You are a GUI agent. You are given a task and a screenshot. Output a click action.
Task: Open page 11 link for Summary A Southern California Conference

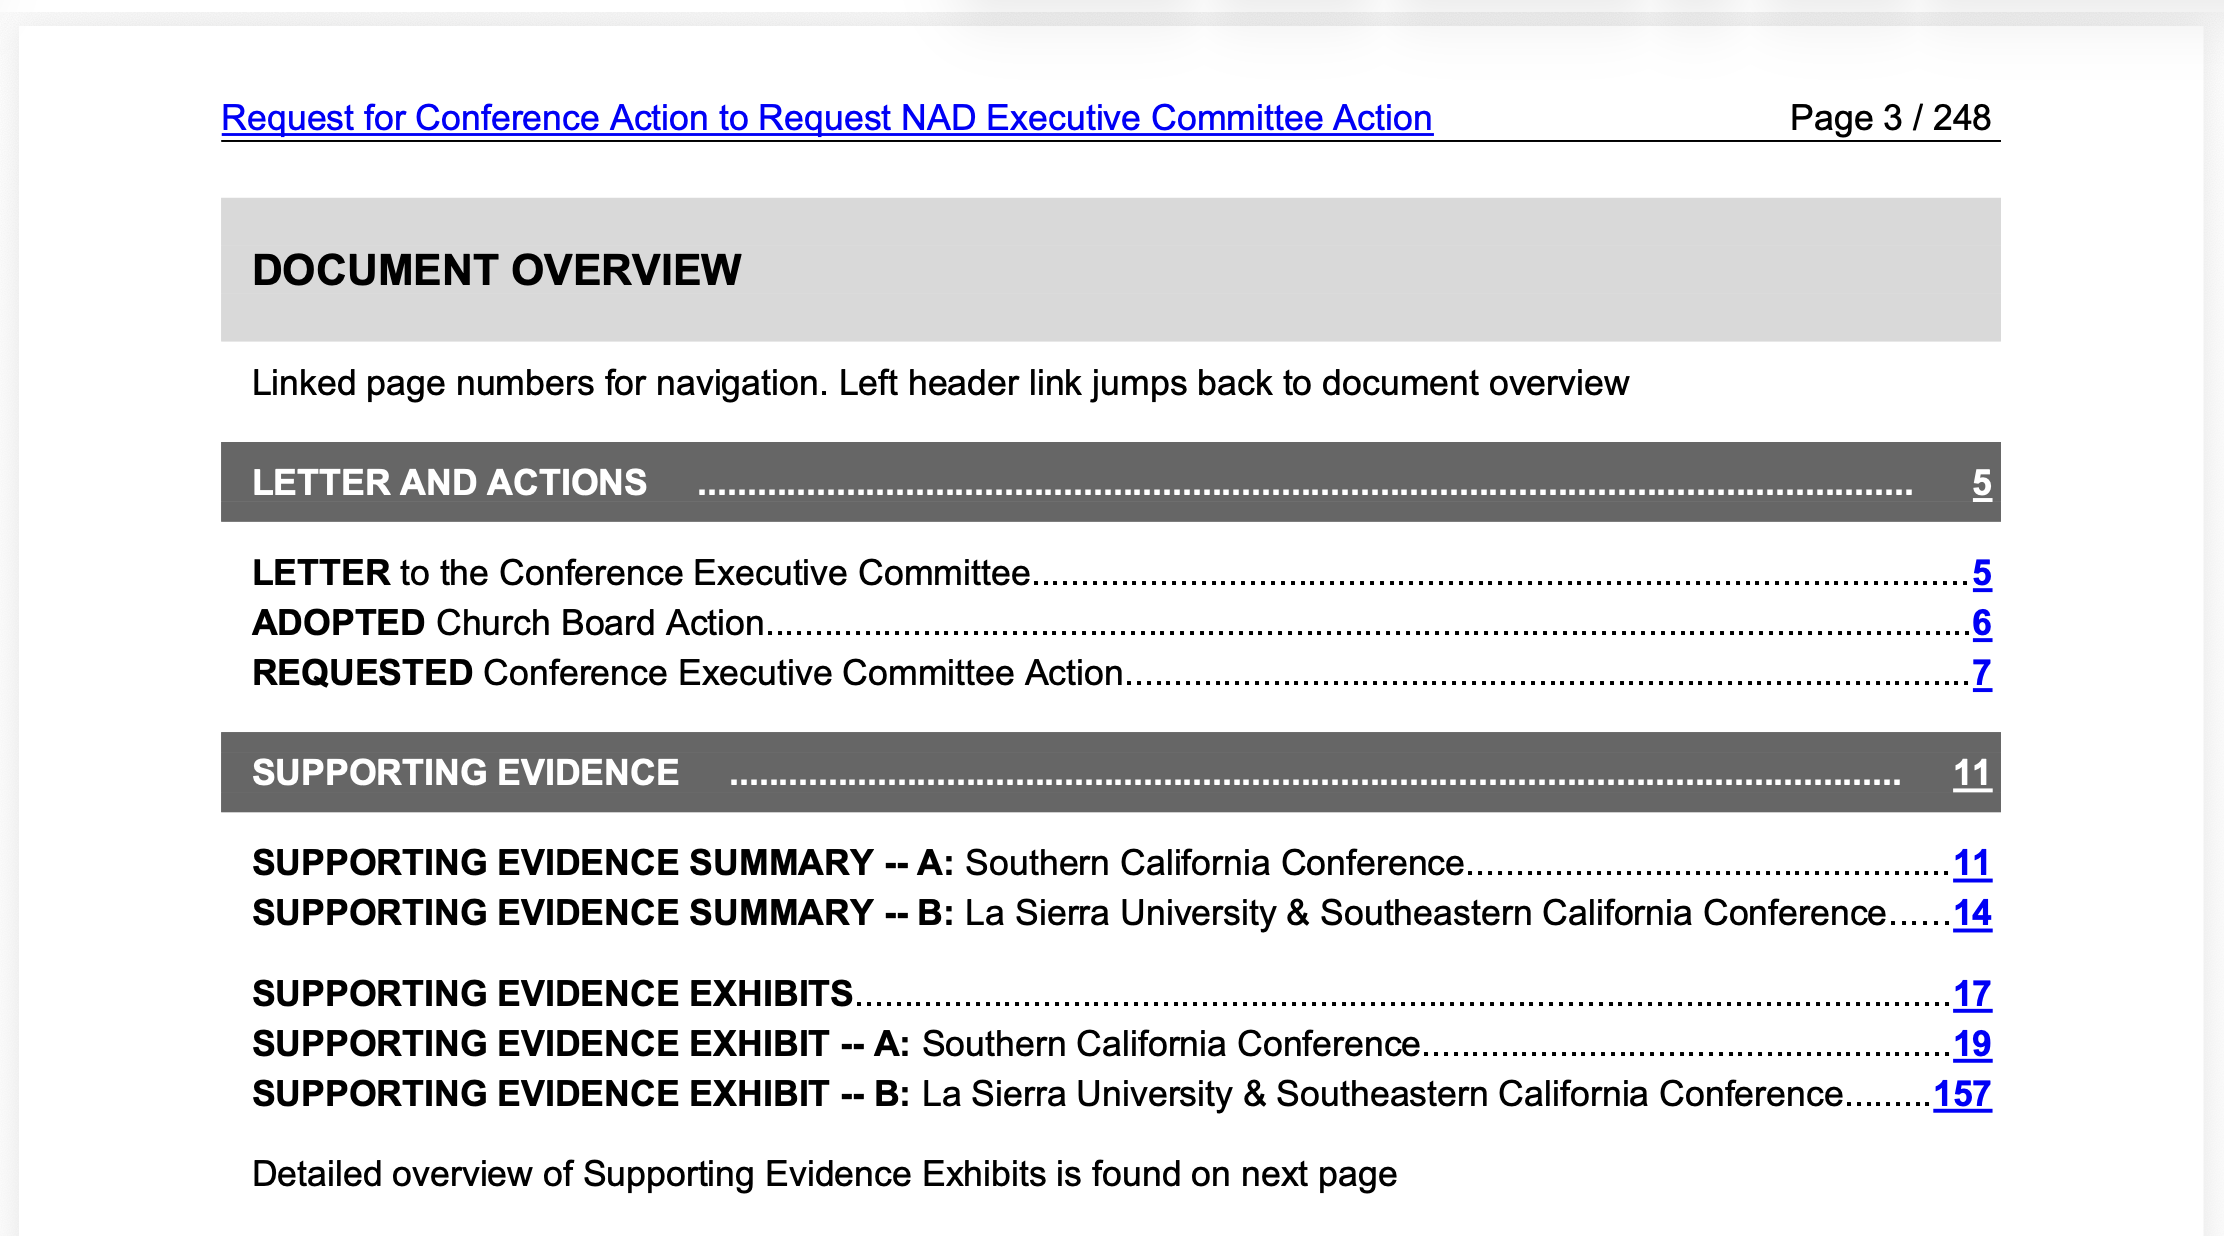coord(1972,863)
